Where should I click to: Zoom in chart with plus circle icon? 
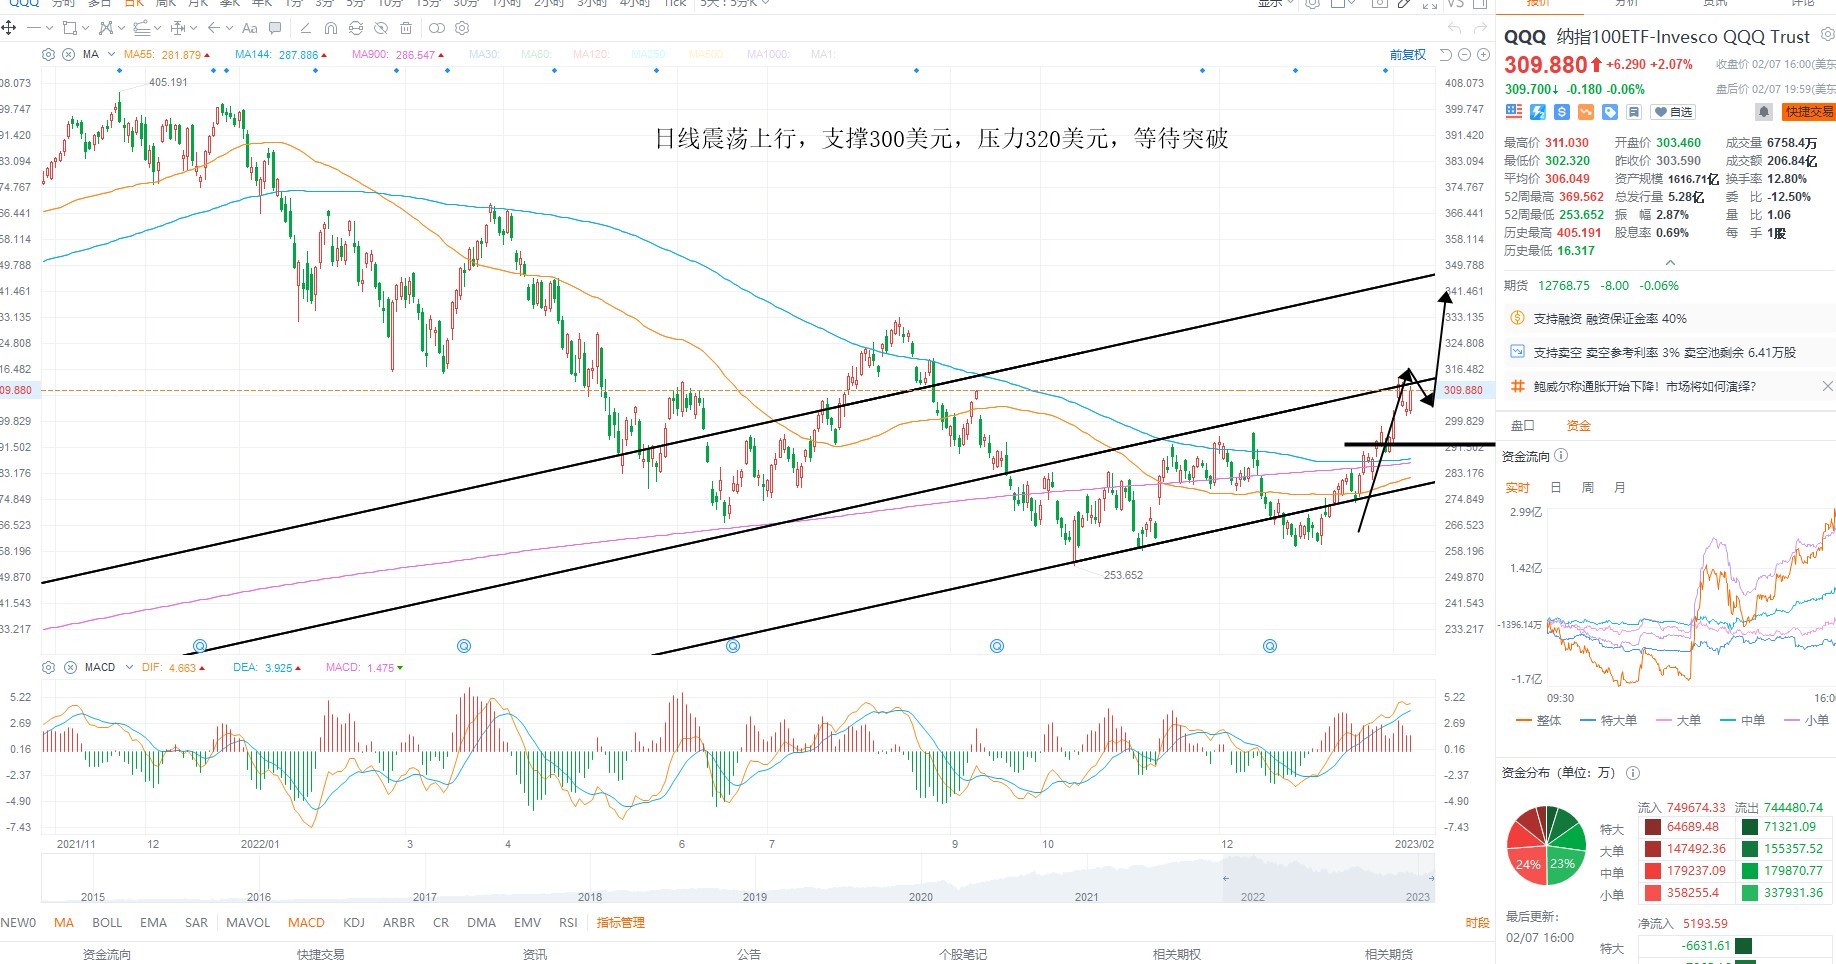coord(1483,55)
